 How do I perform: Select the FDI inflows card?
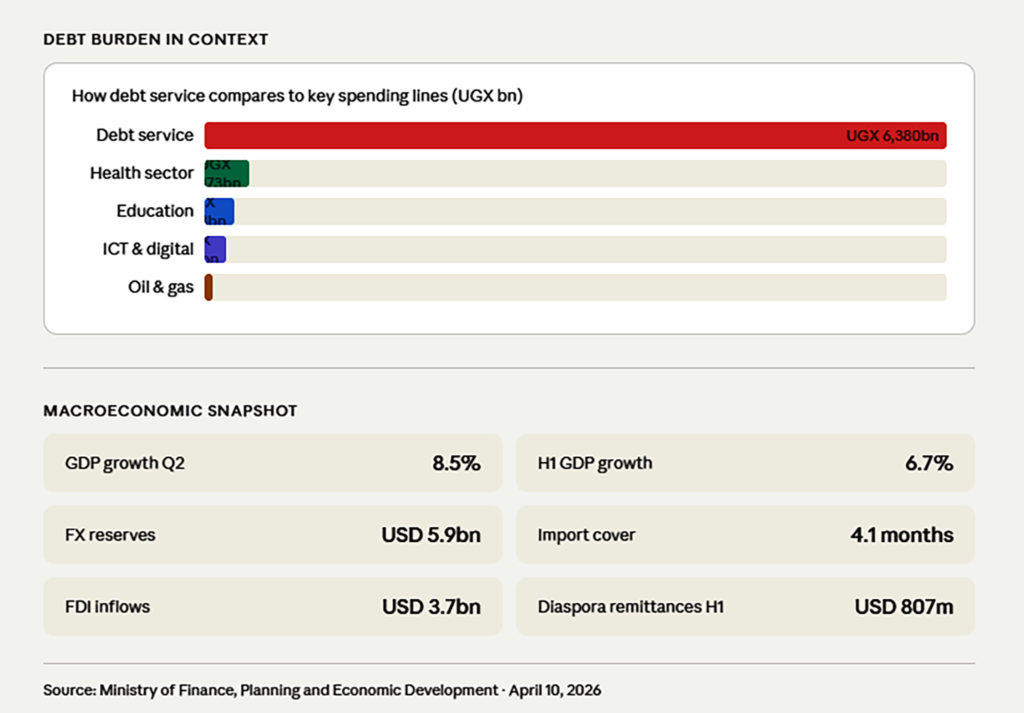click(272, 606)
